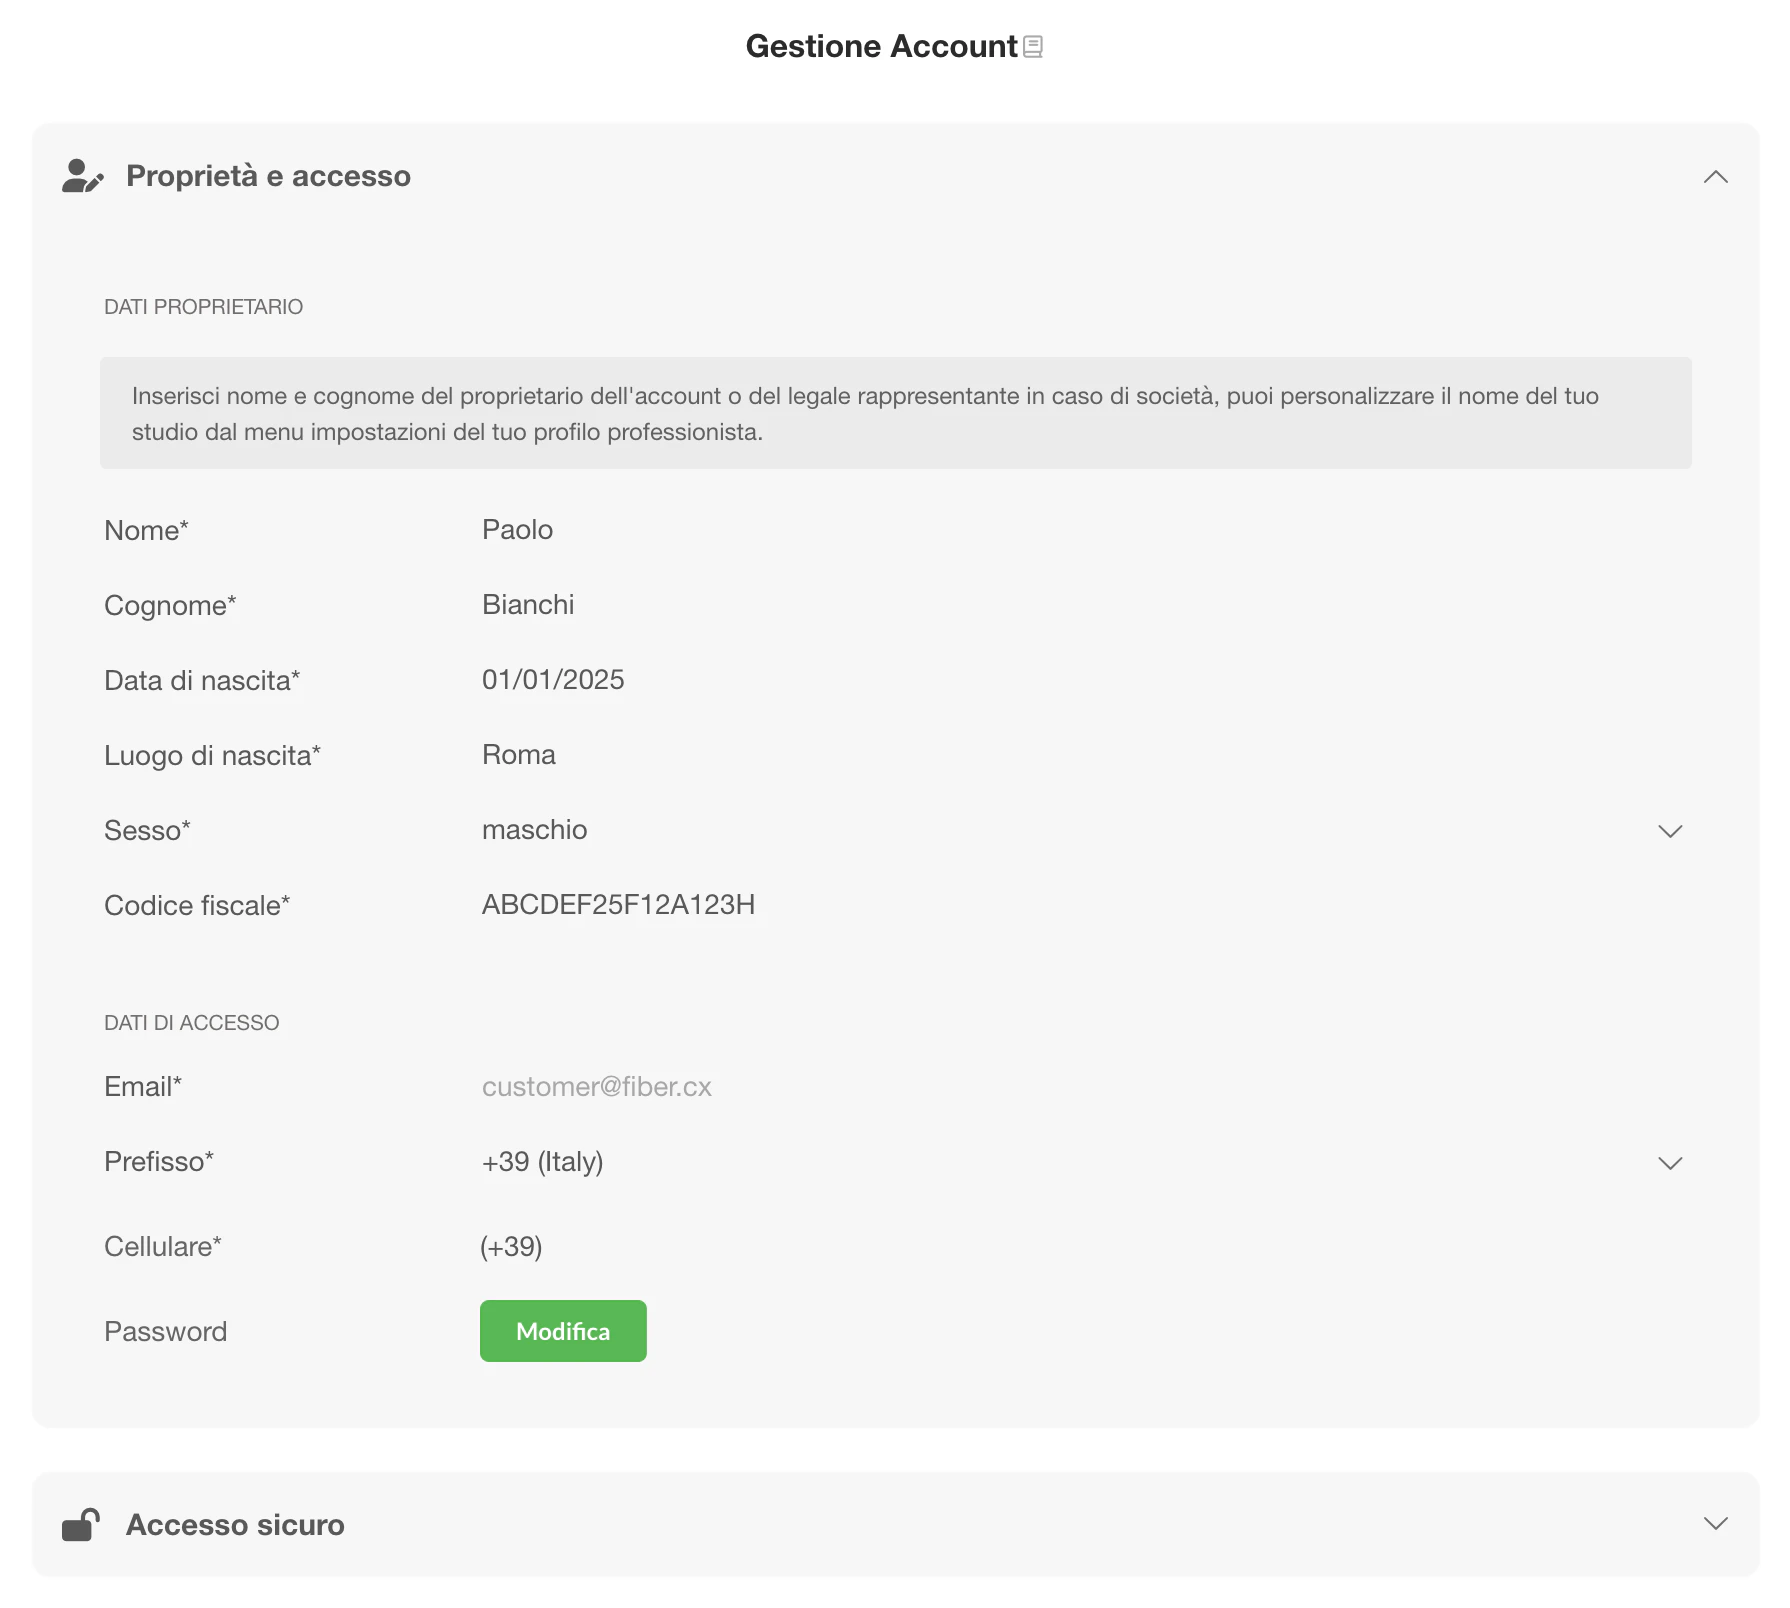Click the Gestione Account page title
1790x1608 pixels.
pos(881,47)
